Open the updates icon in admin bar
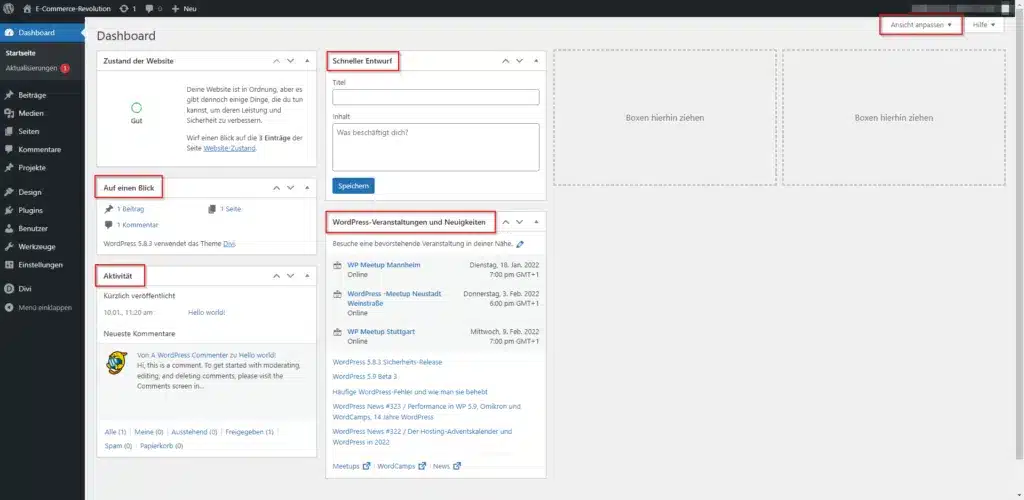 [129, 8]
